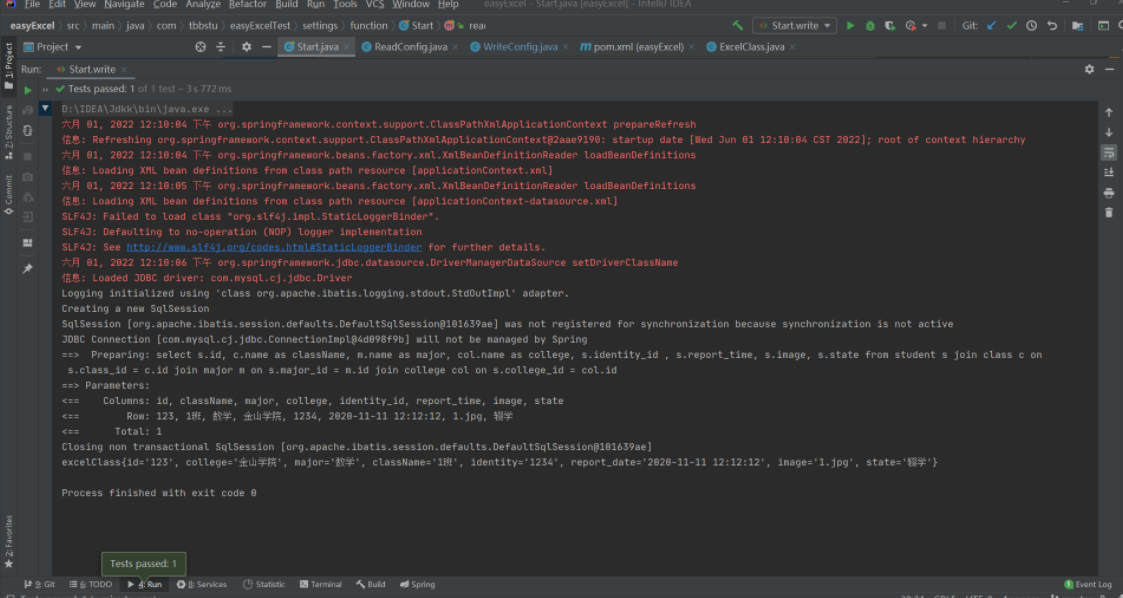
Task: Open the Navigate menu
Action: [124, 4]
